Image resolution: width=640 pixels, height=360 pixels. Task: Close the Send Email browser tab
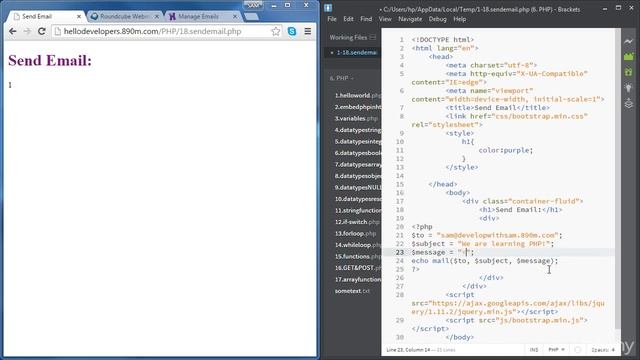tap(79, 16)
